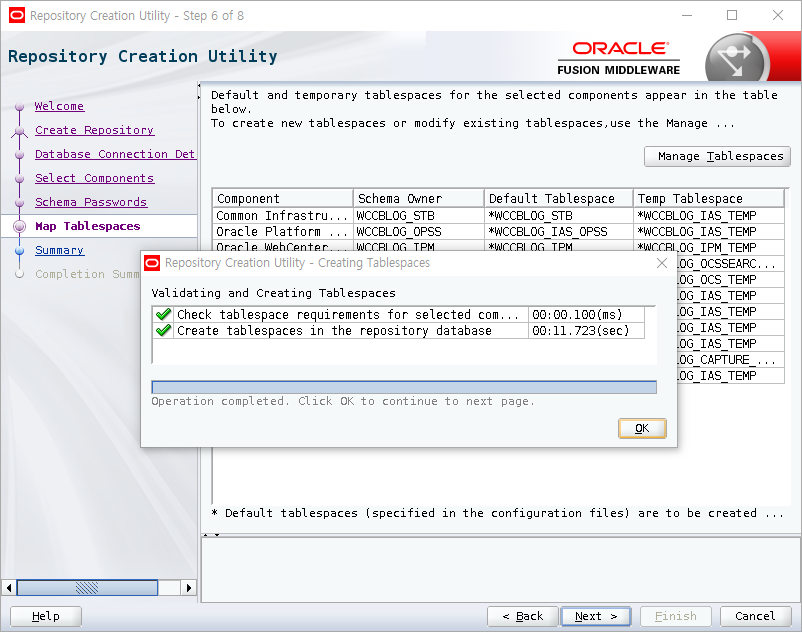
Task: Select Check tablespace requirements row text
Action: (347, 314)
